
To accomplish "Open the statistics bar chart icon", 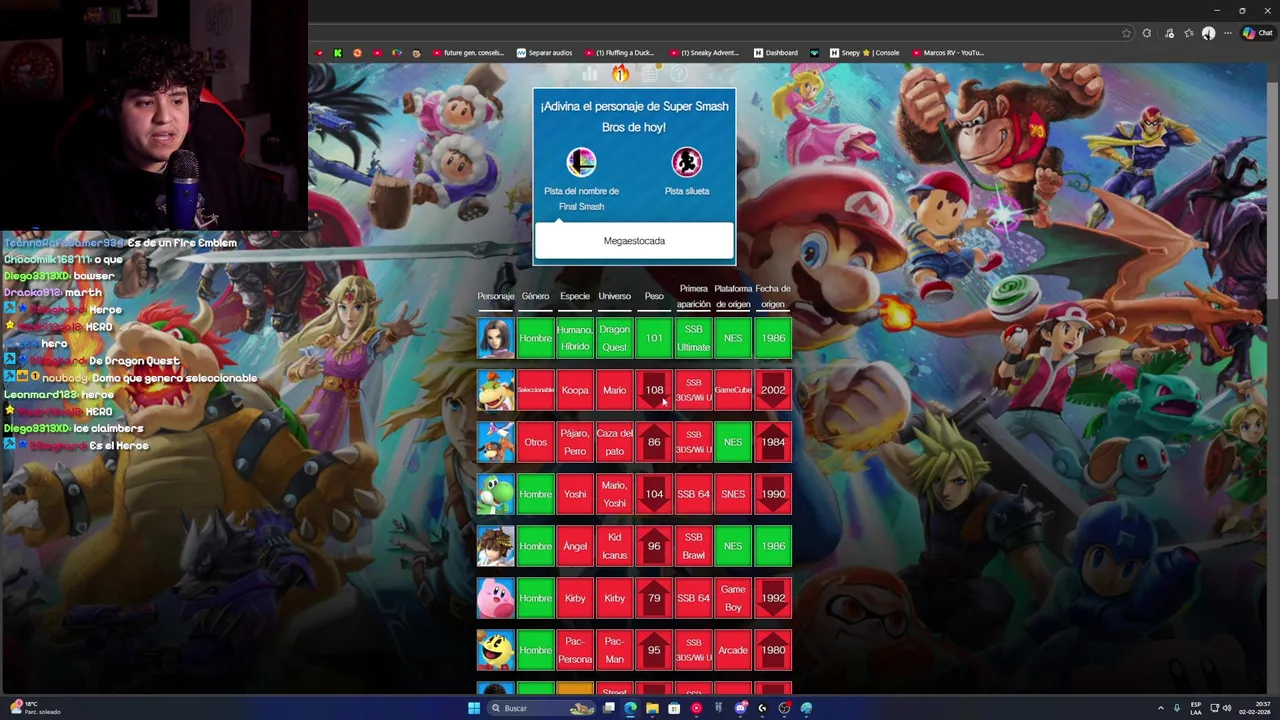I will pos(590,74).
